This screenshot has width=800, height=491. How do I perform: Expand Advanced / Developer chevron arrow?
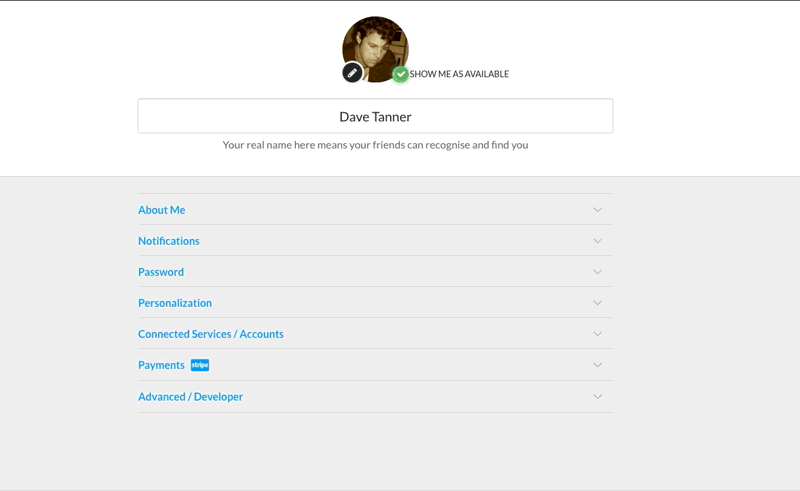[597, 397]
